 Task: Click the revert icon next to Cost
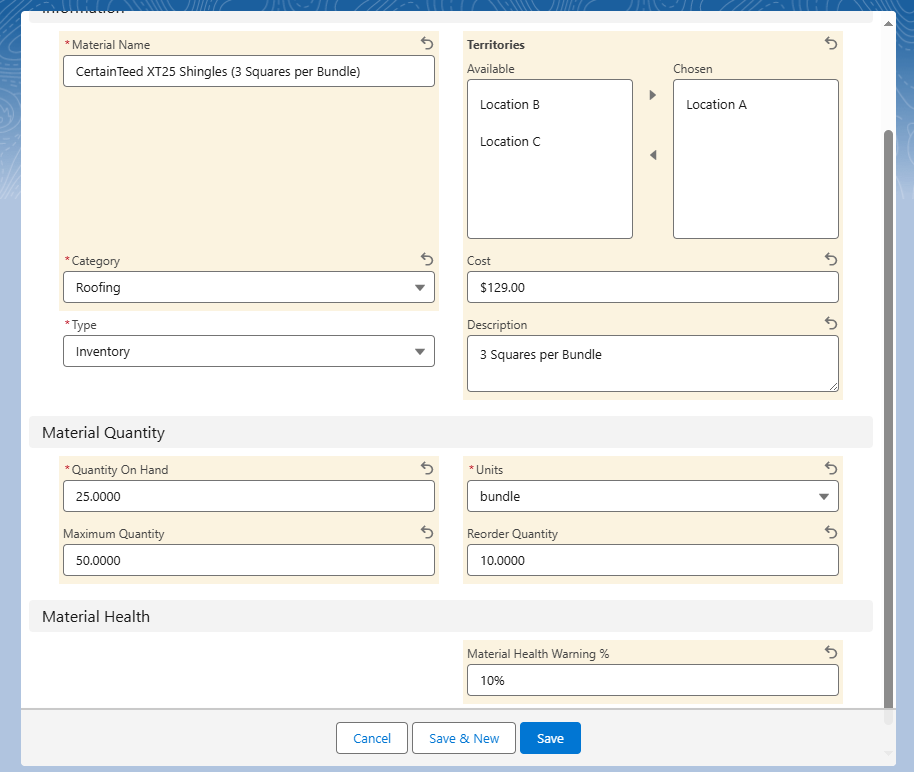830,259
